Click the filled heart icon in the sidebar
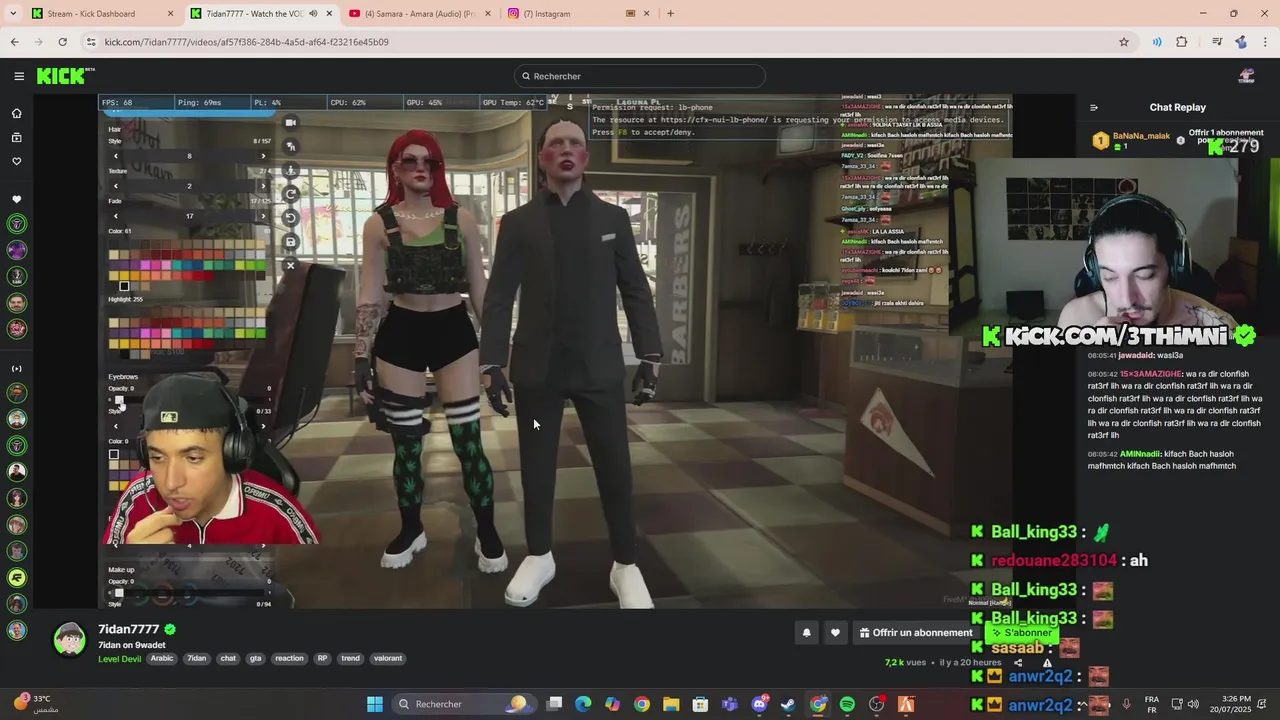 [17, 200]
